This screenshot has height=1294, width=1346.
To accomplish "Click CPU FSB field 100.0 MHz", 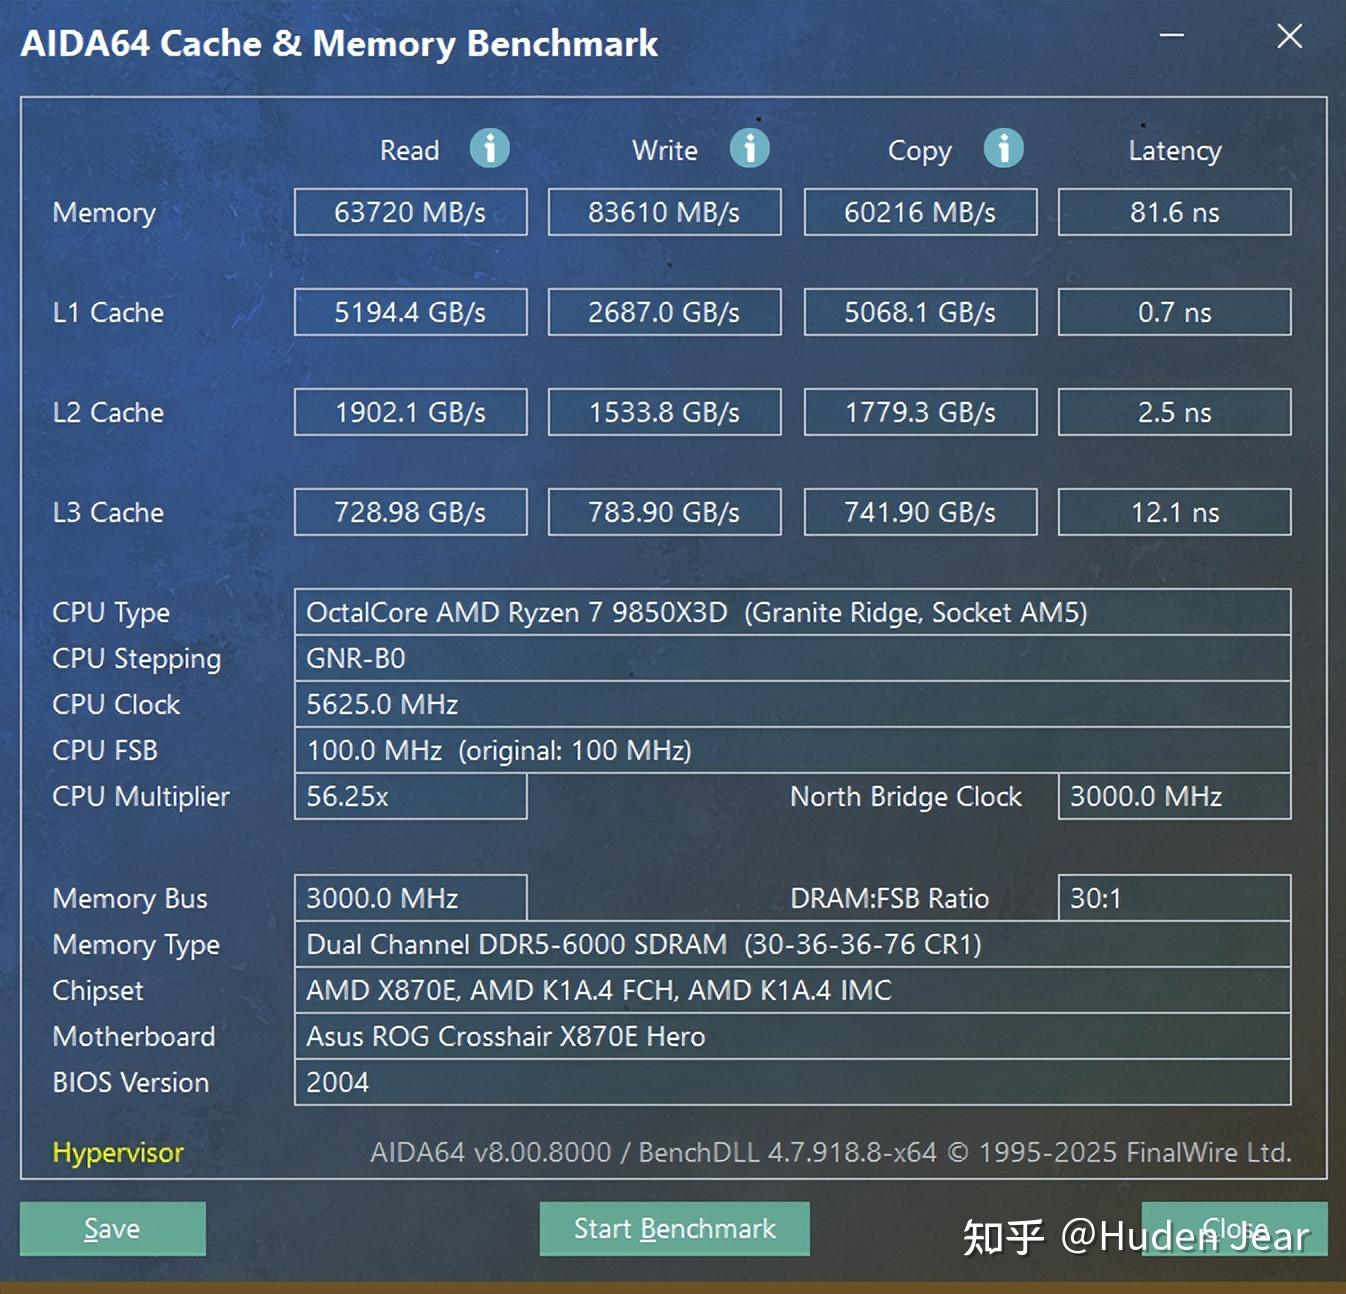I will (793, 750).
